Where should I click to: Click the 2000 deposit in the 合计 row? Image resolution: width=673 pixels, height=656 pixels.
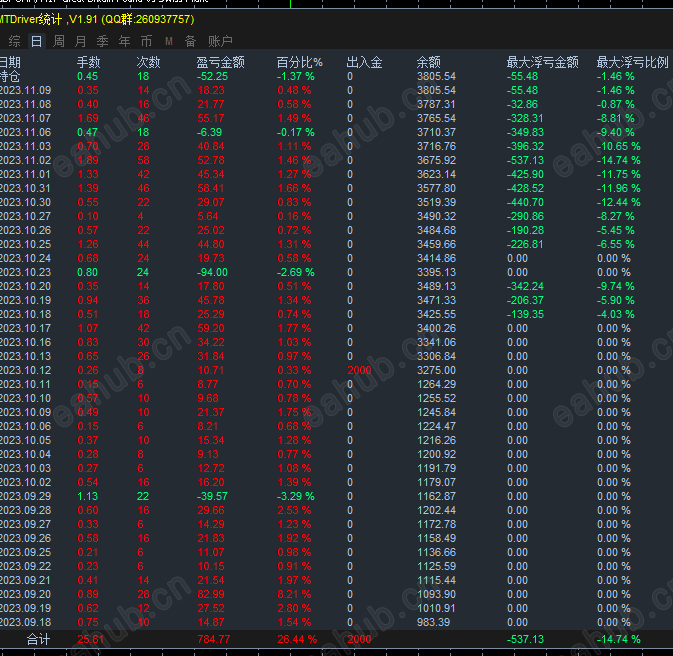click(x=359, y=639)
